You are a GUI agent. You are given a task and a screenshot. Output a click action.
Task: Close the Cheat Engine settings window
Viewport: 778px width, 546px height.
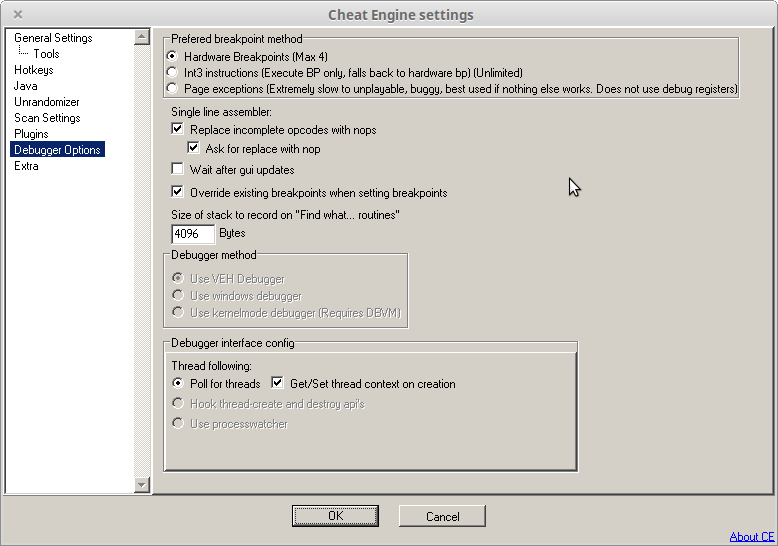click(18, 14)
